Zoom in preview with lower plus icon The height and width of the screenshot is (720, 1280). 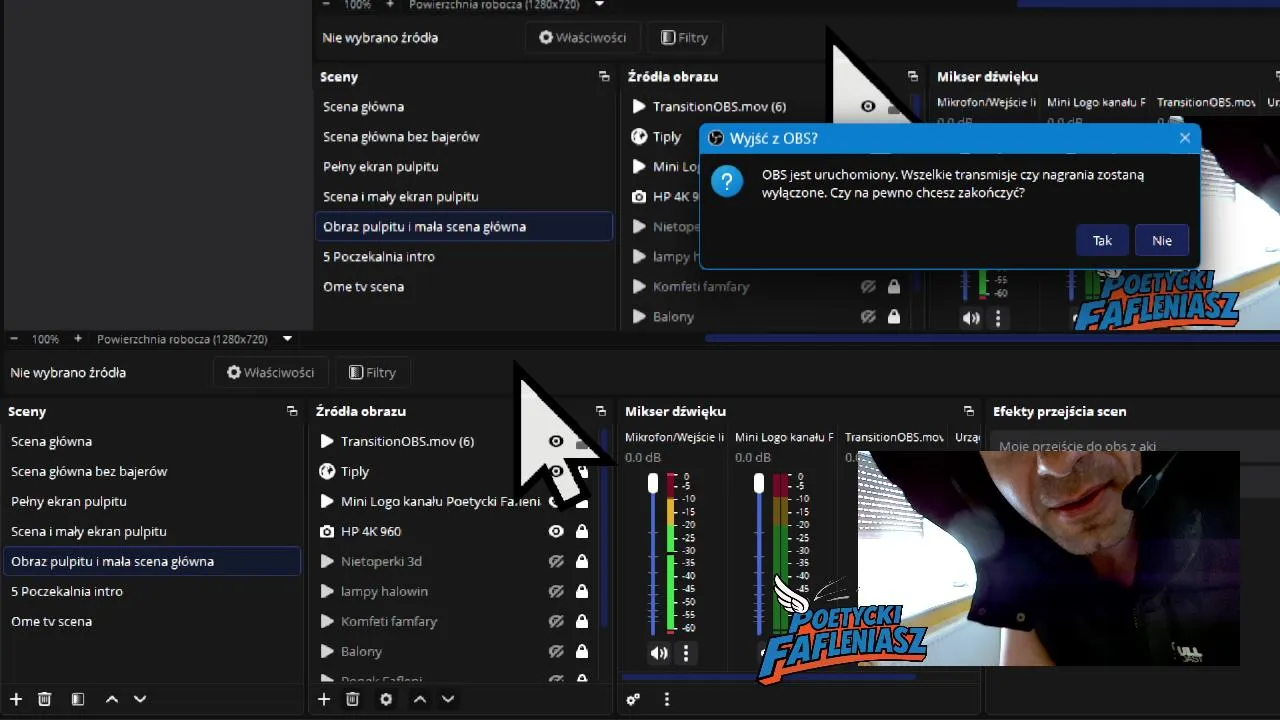77,339
